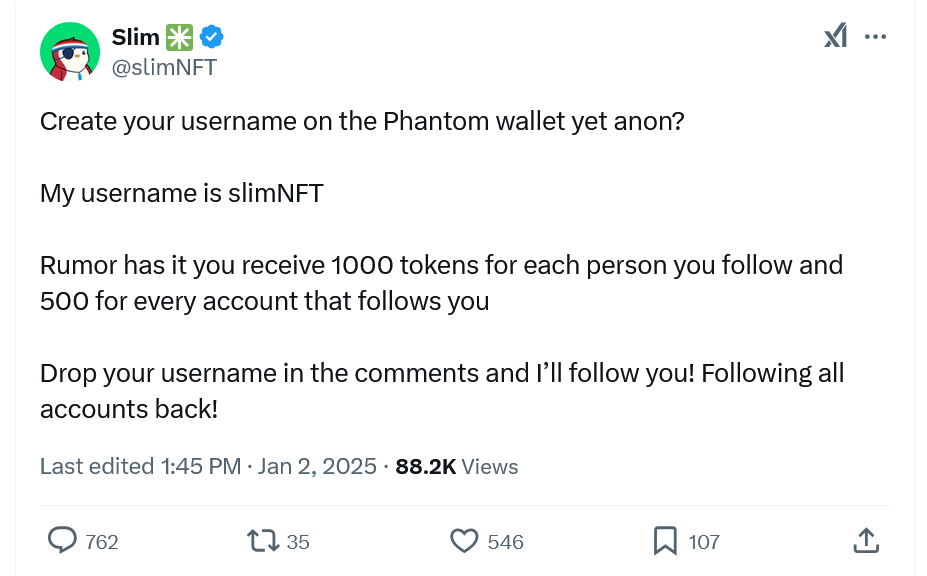This screenshot has width=927, height=576.
Task: Open the 88.2K Views analytics link
Action: click(457, 466)
